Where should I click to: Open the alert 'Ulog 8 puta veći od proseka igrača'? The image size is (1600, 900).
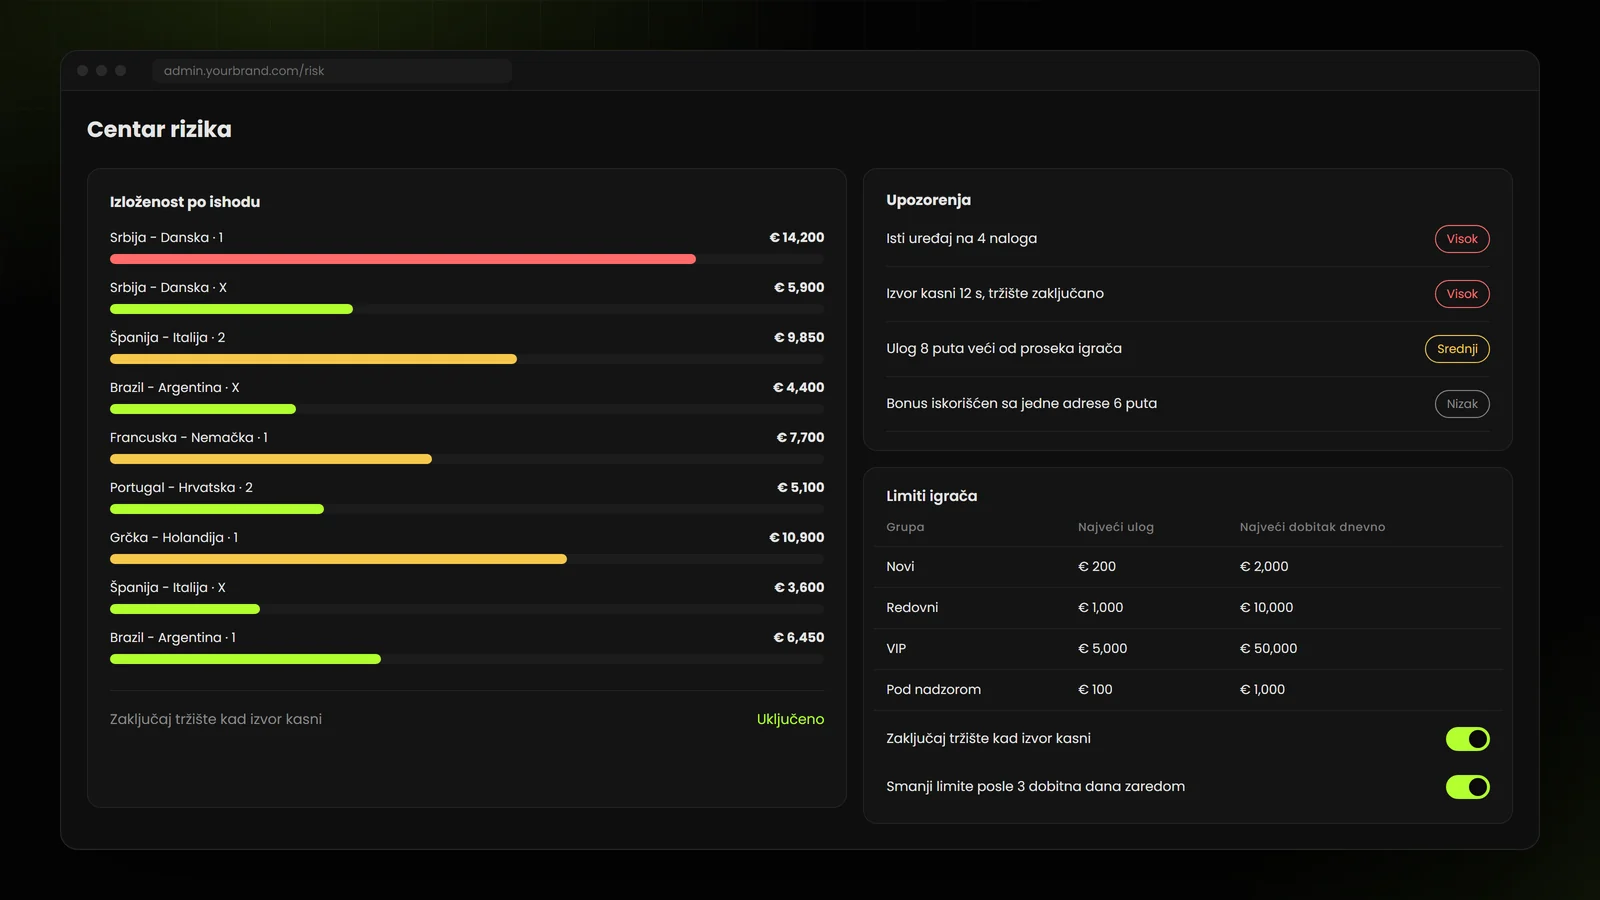click(1187, 349)
